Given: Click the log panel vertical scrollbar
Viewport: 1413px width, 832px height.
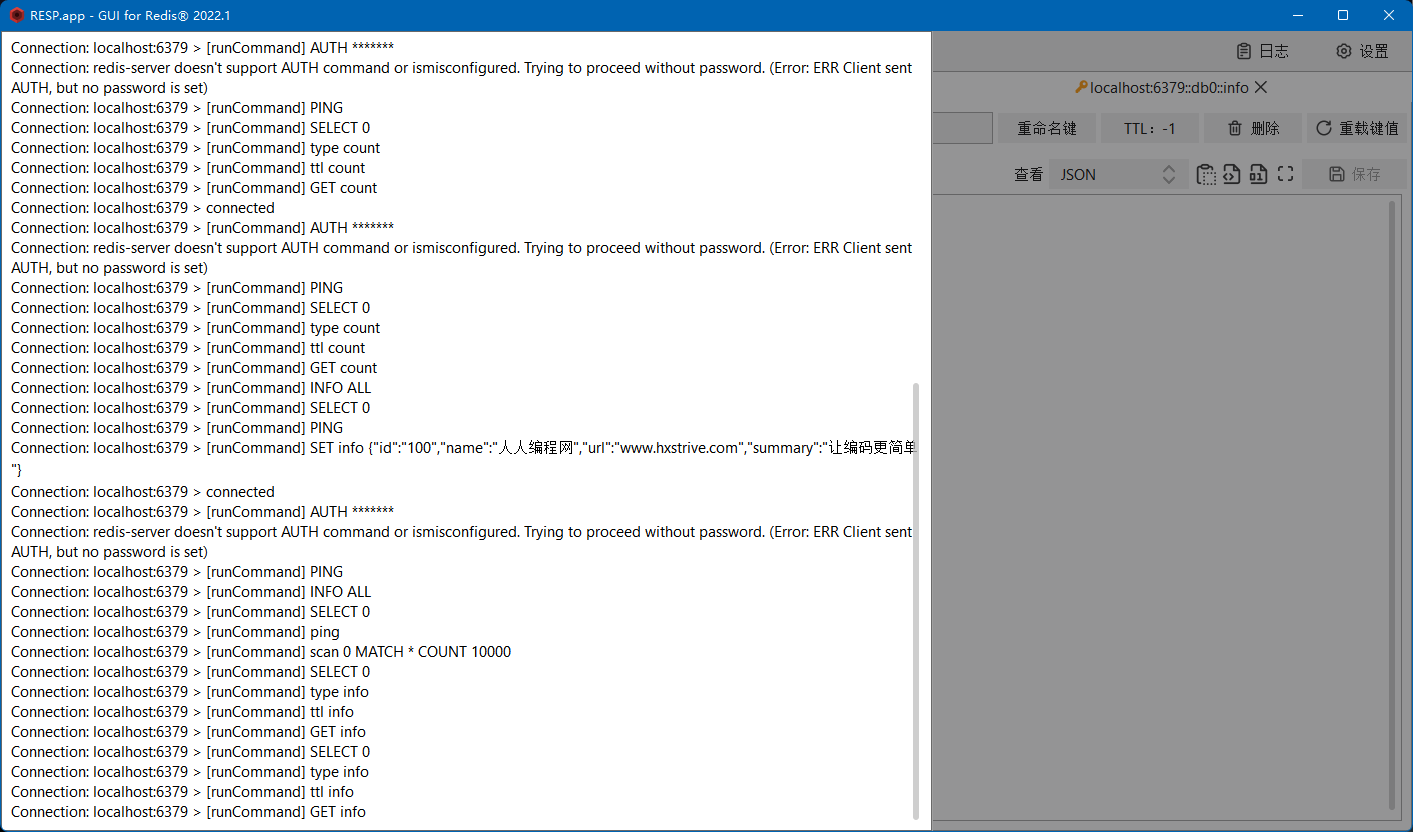Looking at the screenshot, I should click(x=916, y=600).
